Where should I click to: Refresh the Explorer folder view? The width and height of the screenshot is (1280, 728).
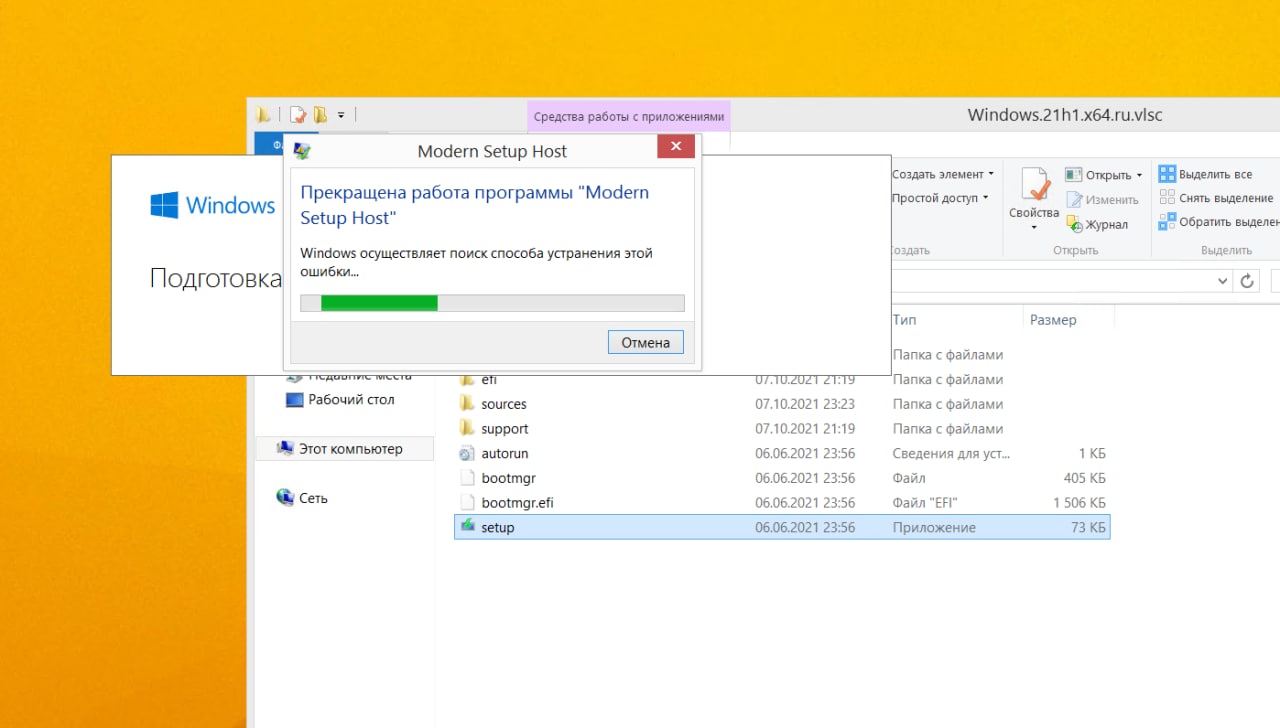pyautogui.click(x=1247, y=281)
